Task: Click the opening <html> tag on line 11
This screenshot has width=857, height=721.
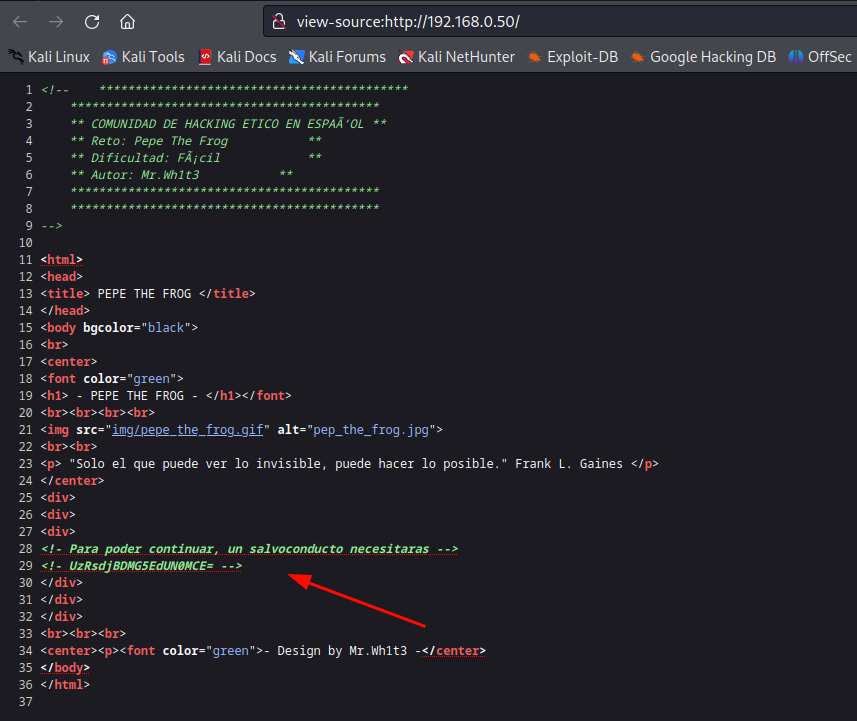Action: pyautogui.click(x=62, y=259)
